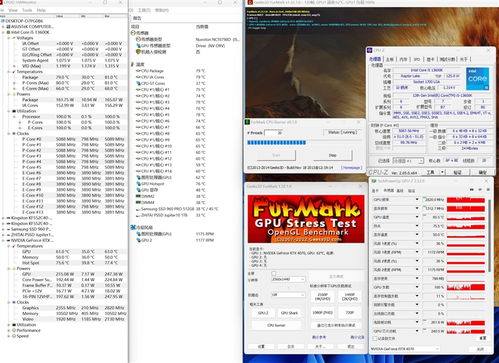Click the NVIDIA GeForce device icon in HWMonitor
The image size is (499, 363).
pyautogui.click(x=8, y=240)
